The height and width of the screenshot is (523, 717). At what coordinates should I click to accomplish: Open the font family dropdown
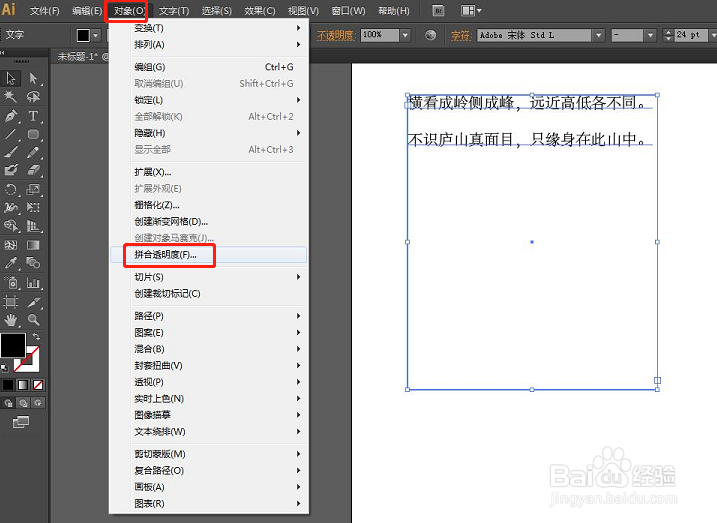[598, 35]
